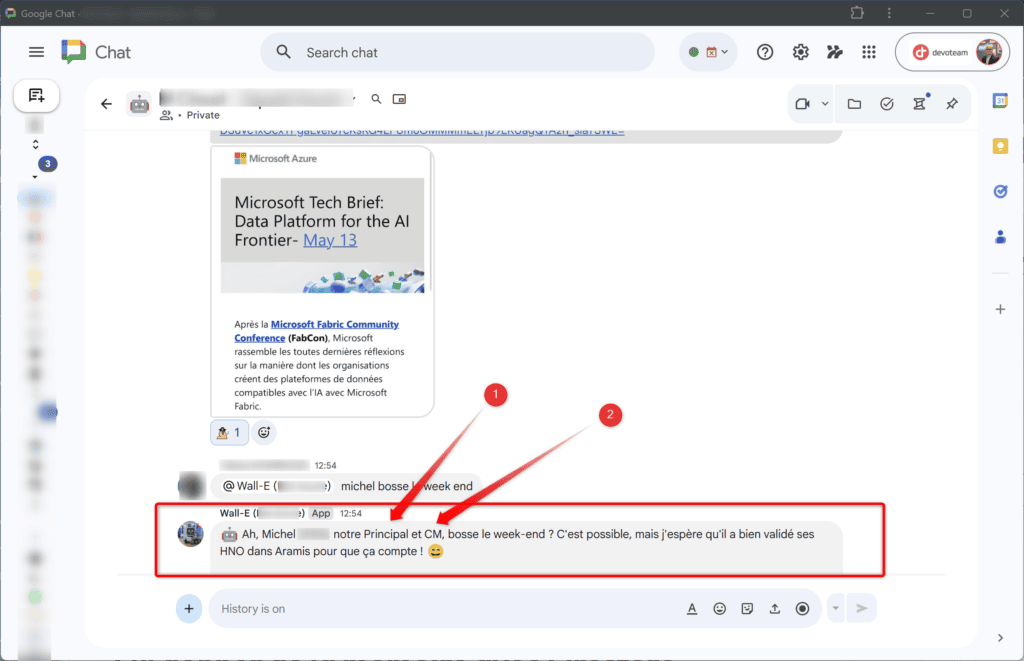Open Keep notes in side panel
Viewport: 1024px width, 661px height.
pyautogui.click(x=1000, y=146)
